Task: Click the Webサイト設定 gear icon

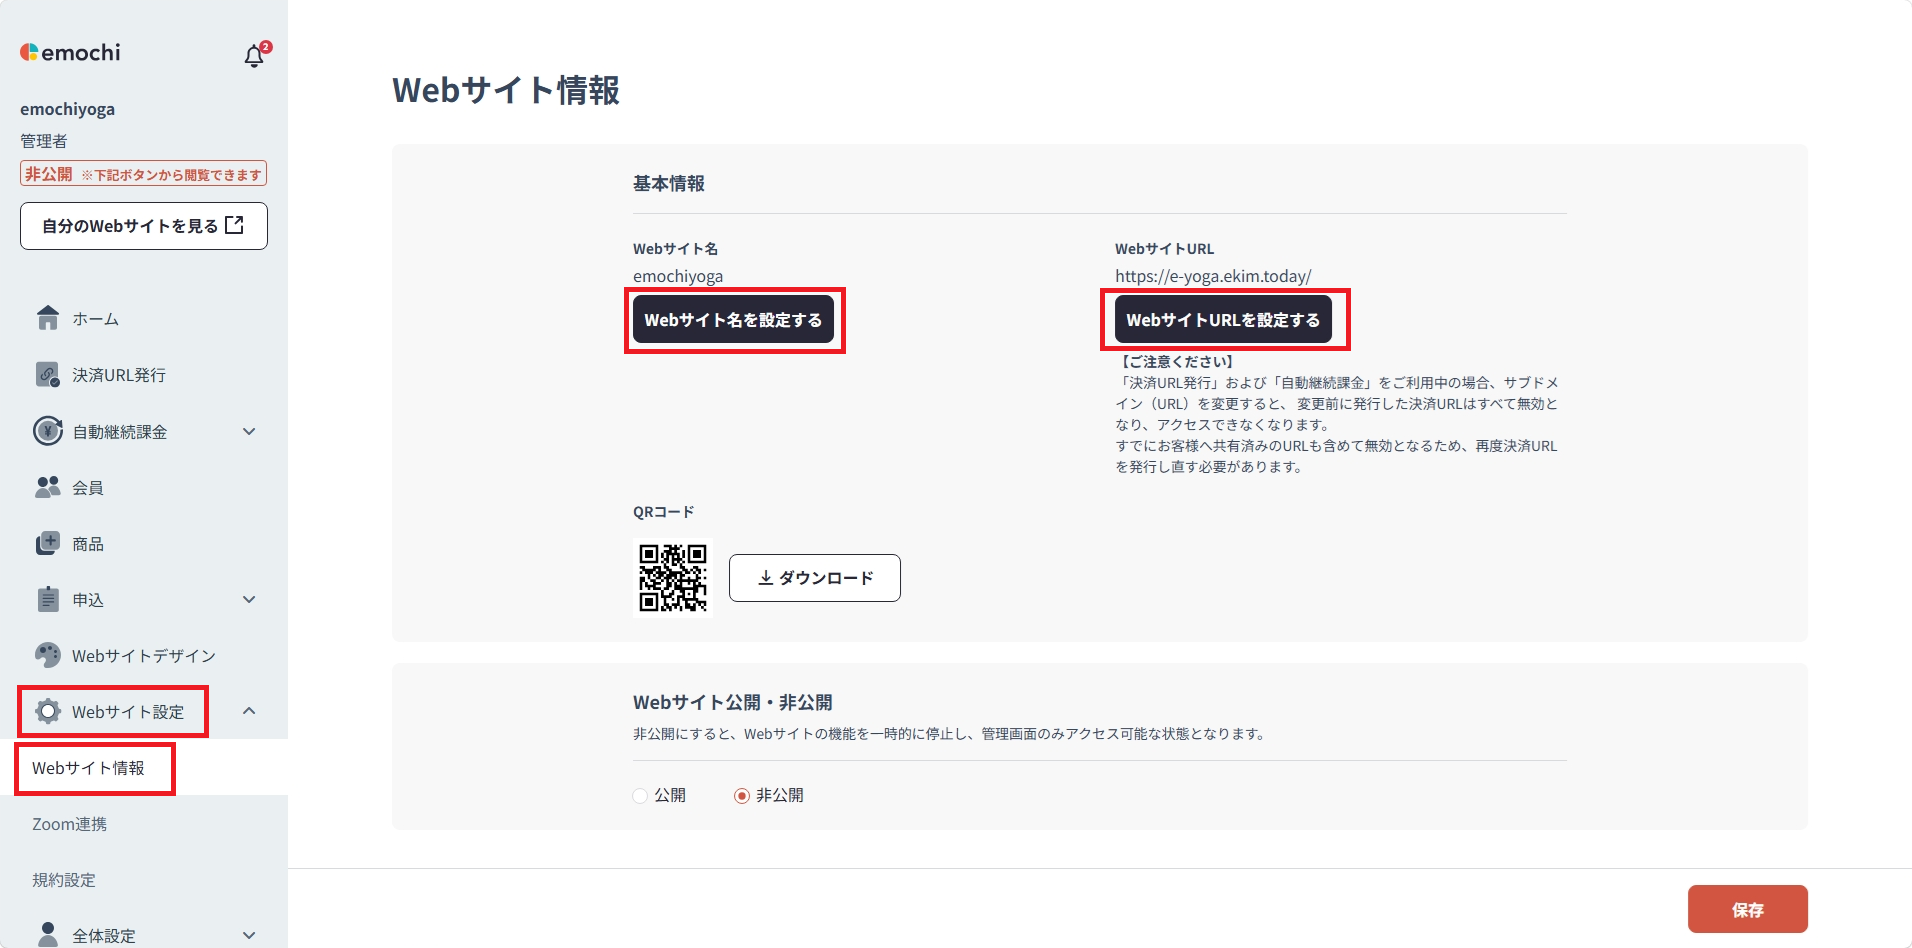Action: pos(48,711)
